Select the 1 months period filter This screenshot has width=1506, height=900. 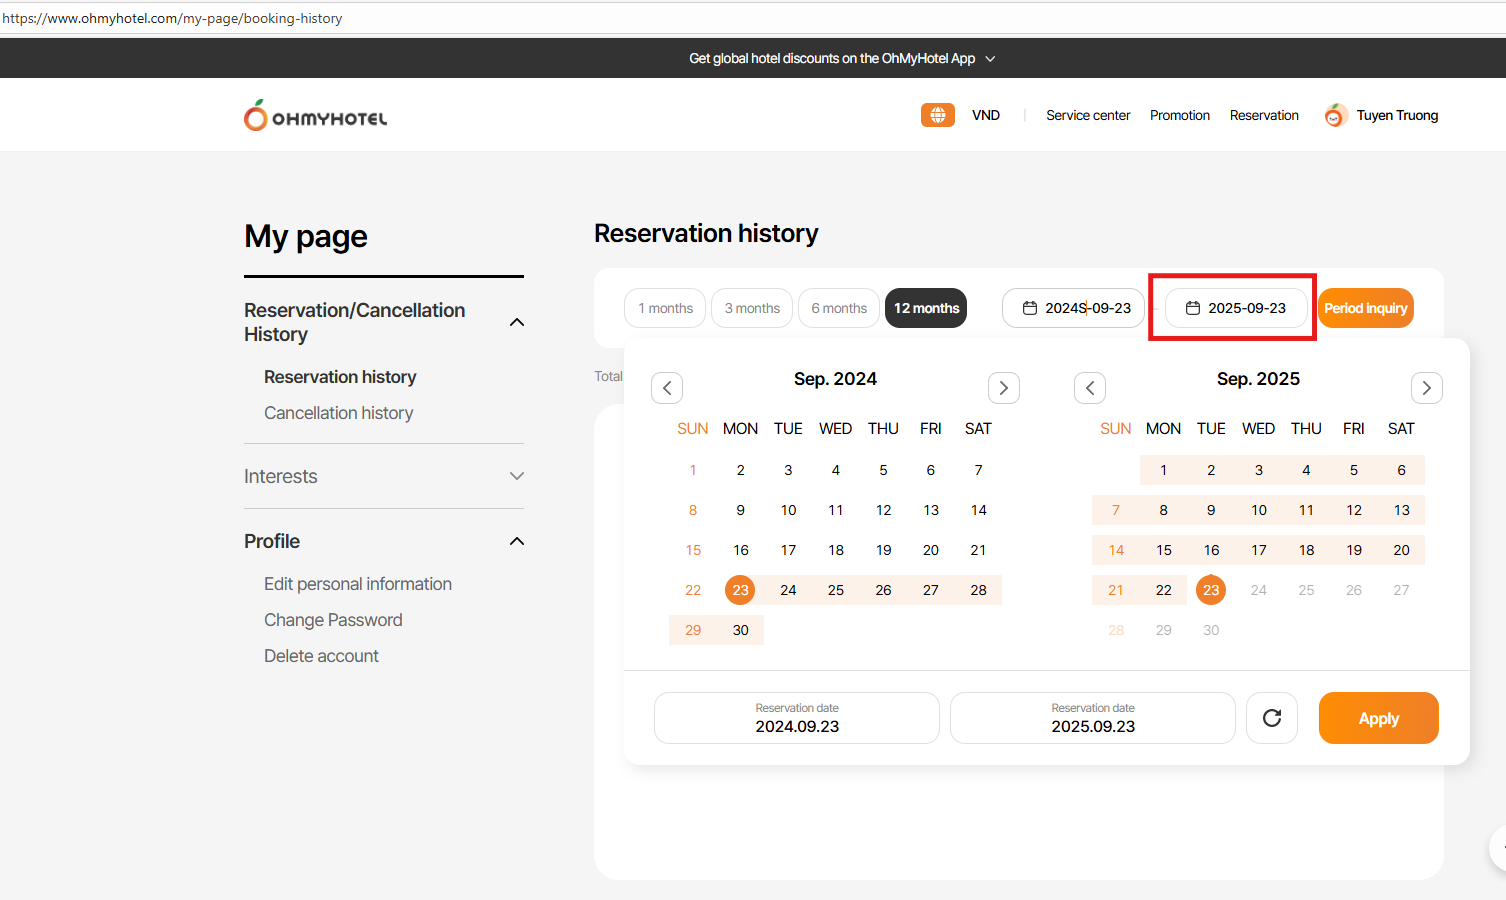pyautogui.click(x=665, y=308)
